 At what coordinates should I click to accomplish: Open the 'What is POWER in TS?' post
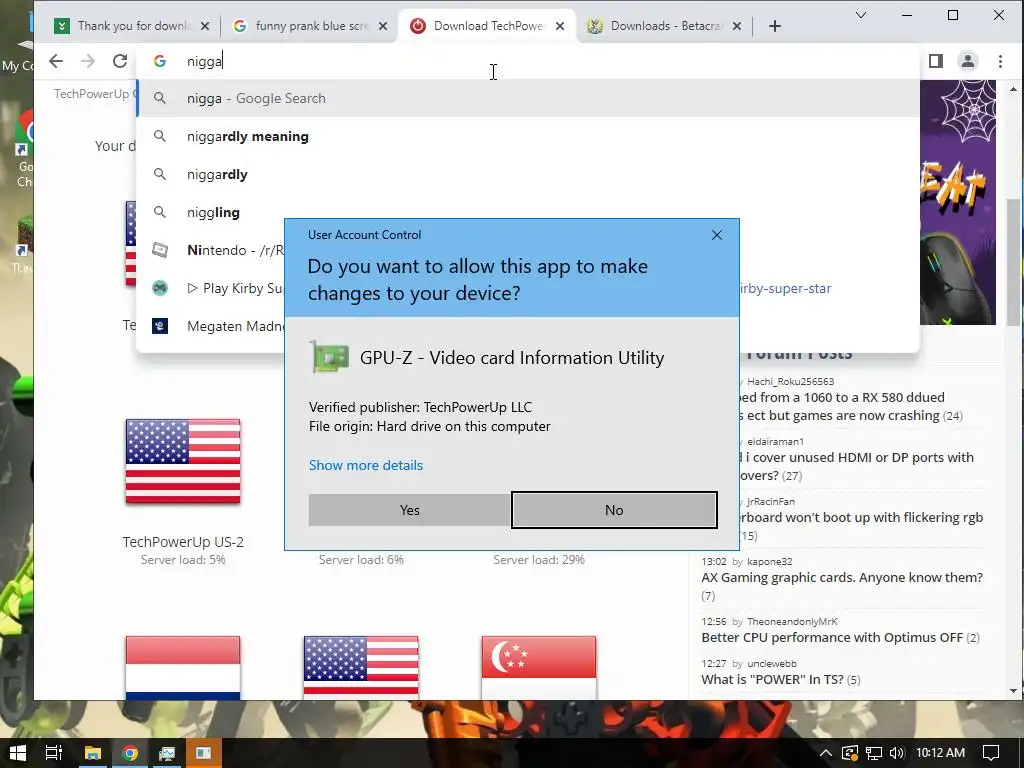click(x=773, y=679)
